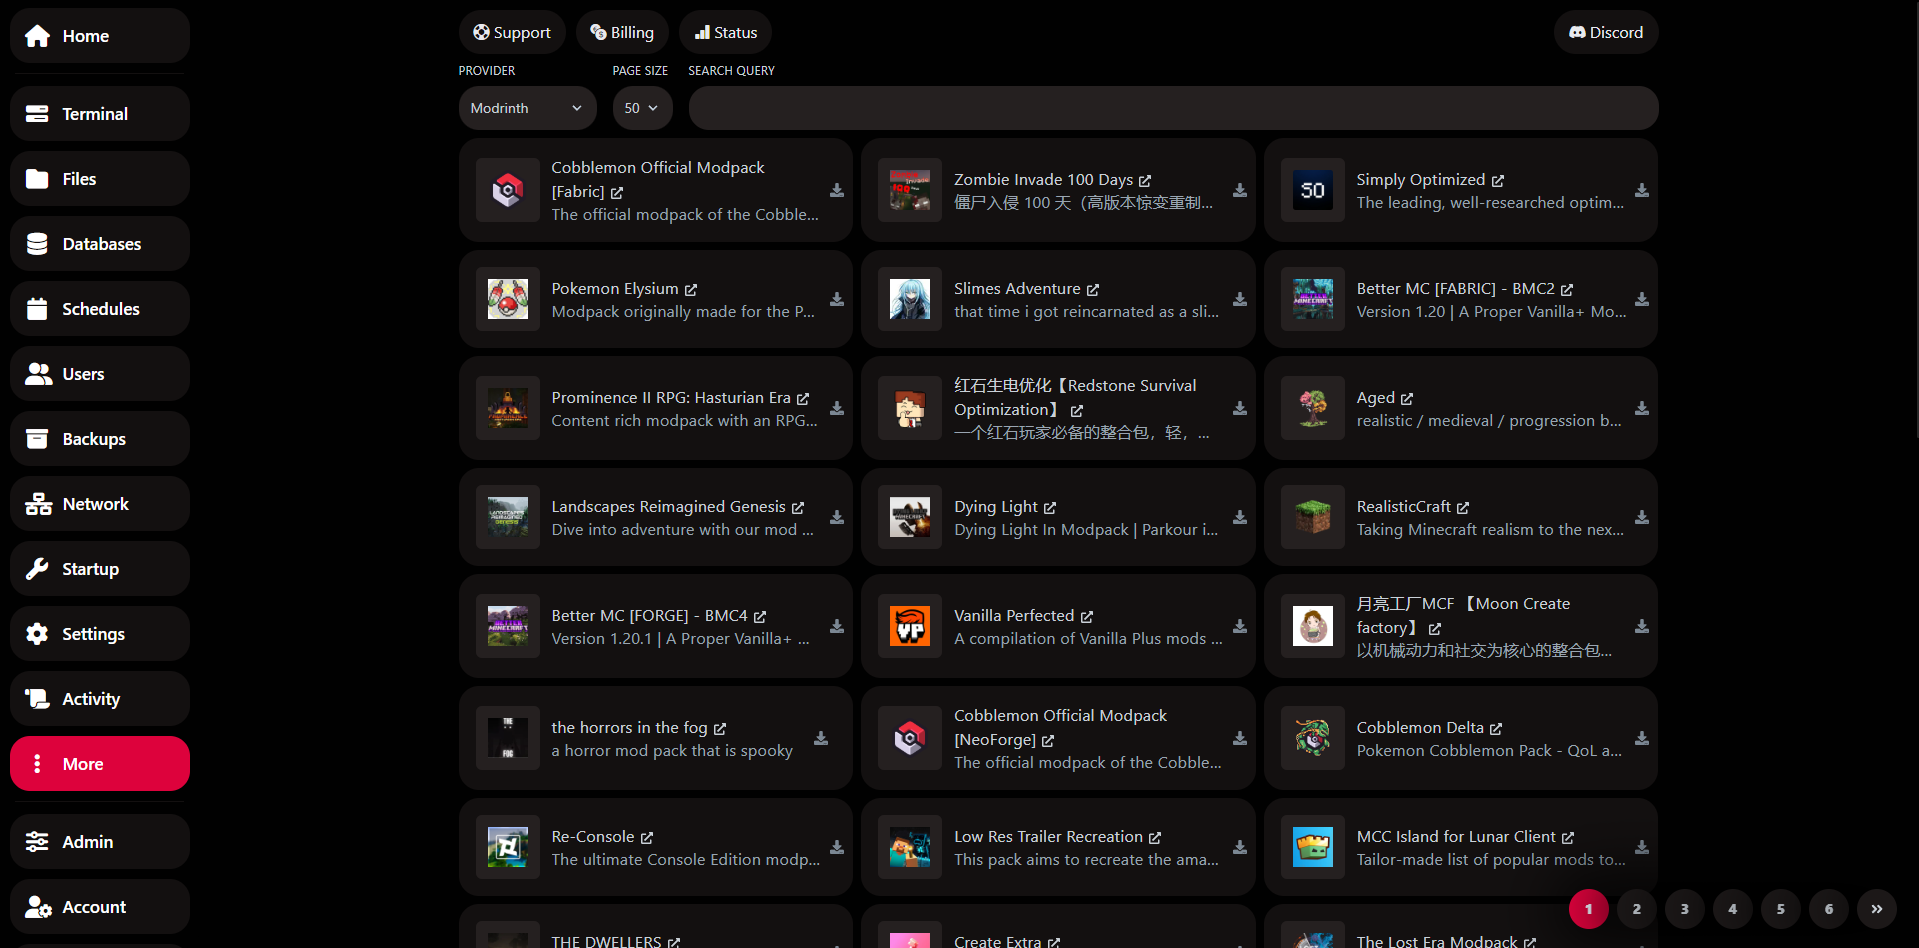
Task: Download Better MC [FORGE] - BMC4
Action: 837,626
